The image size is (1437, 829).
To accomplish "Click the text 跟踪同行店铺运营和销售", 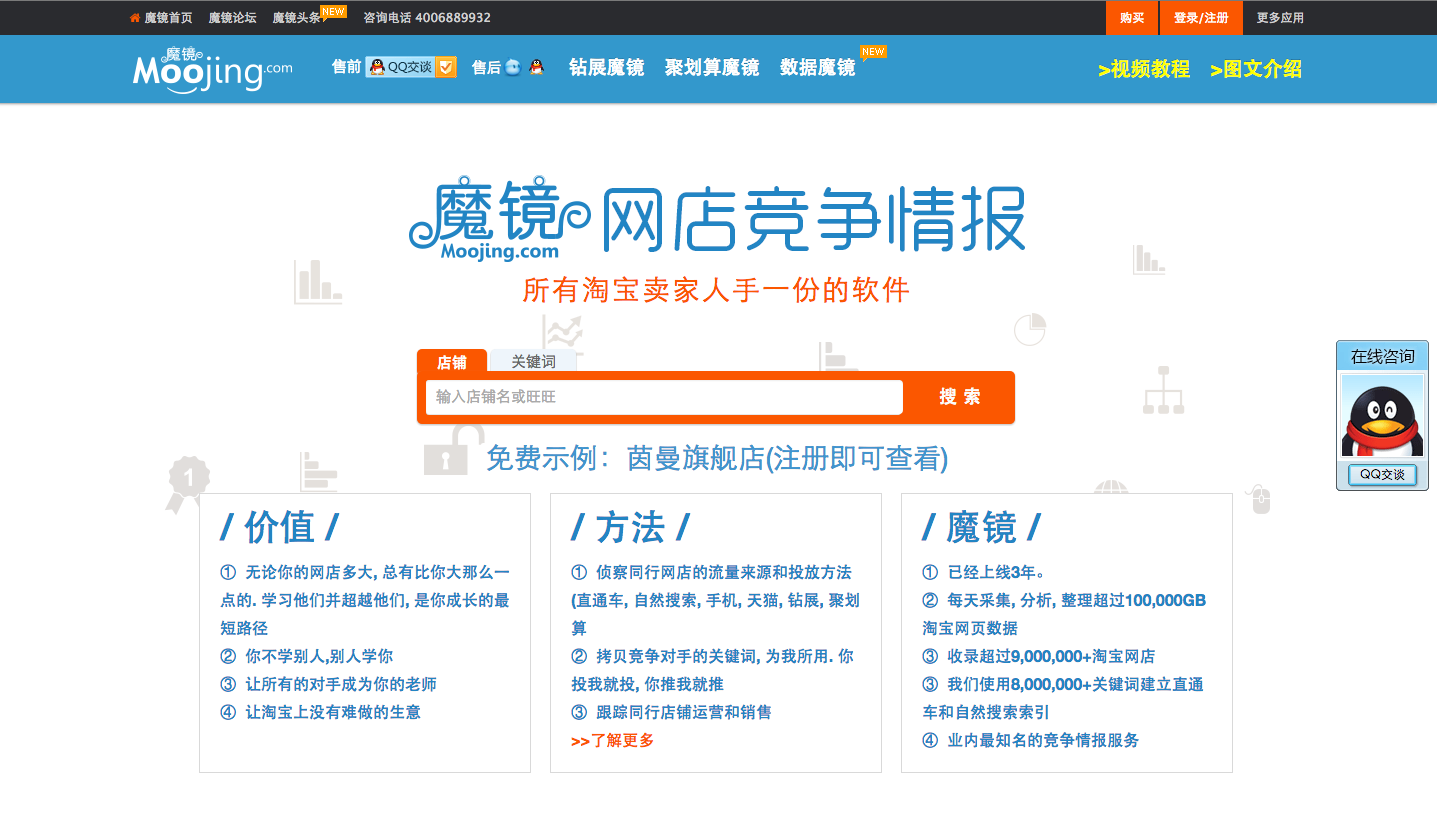I will [684, 713].
